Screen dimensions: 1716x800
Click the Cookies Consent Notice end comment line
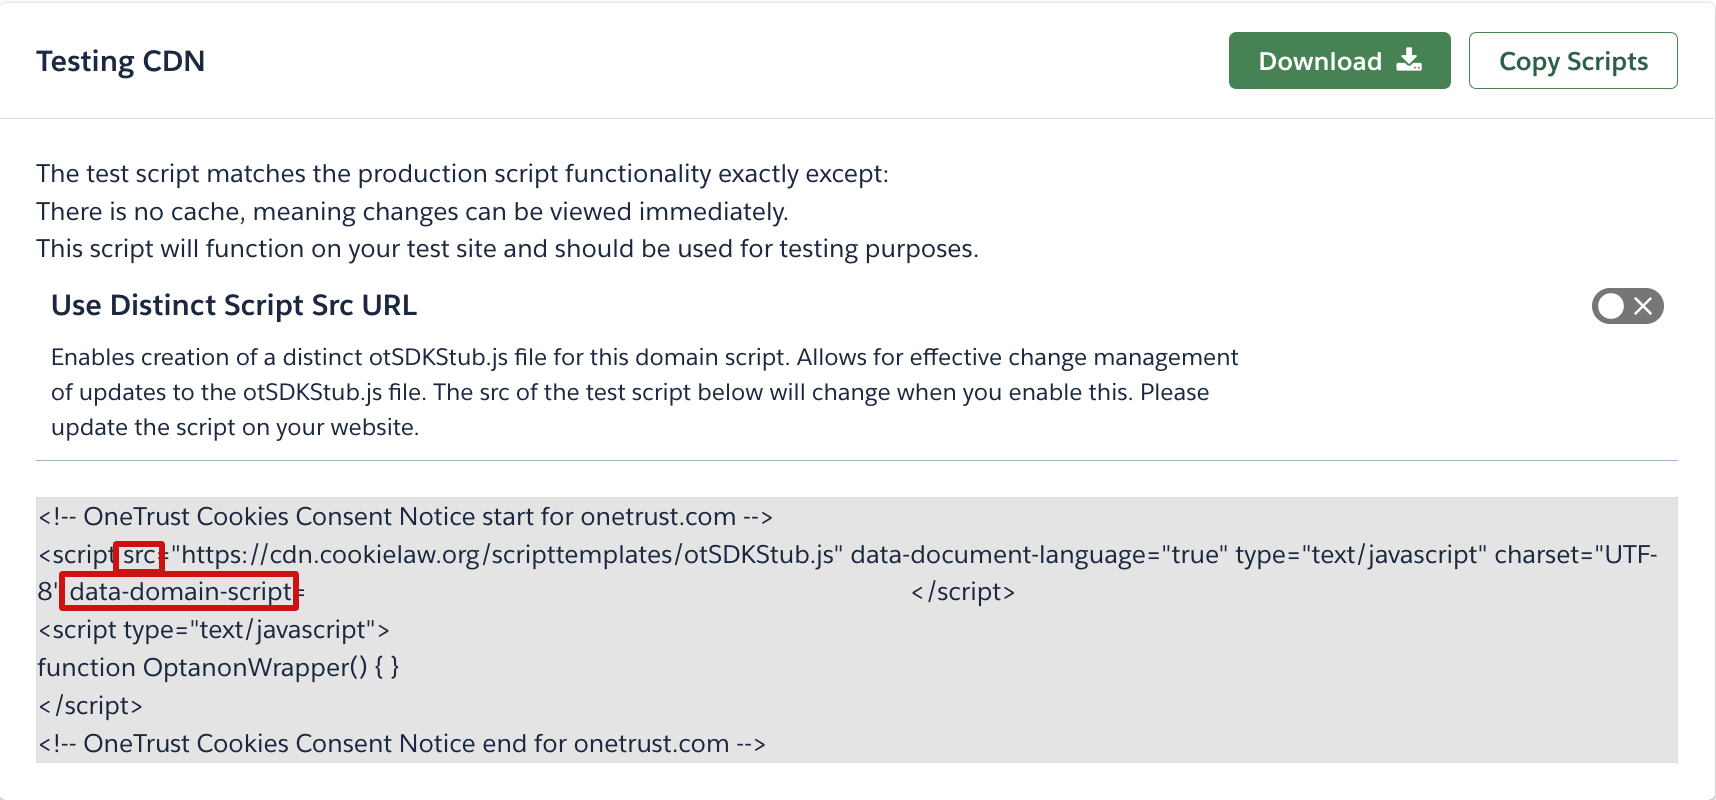pyautogui.click(x=401, y=744)
